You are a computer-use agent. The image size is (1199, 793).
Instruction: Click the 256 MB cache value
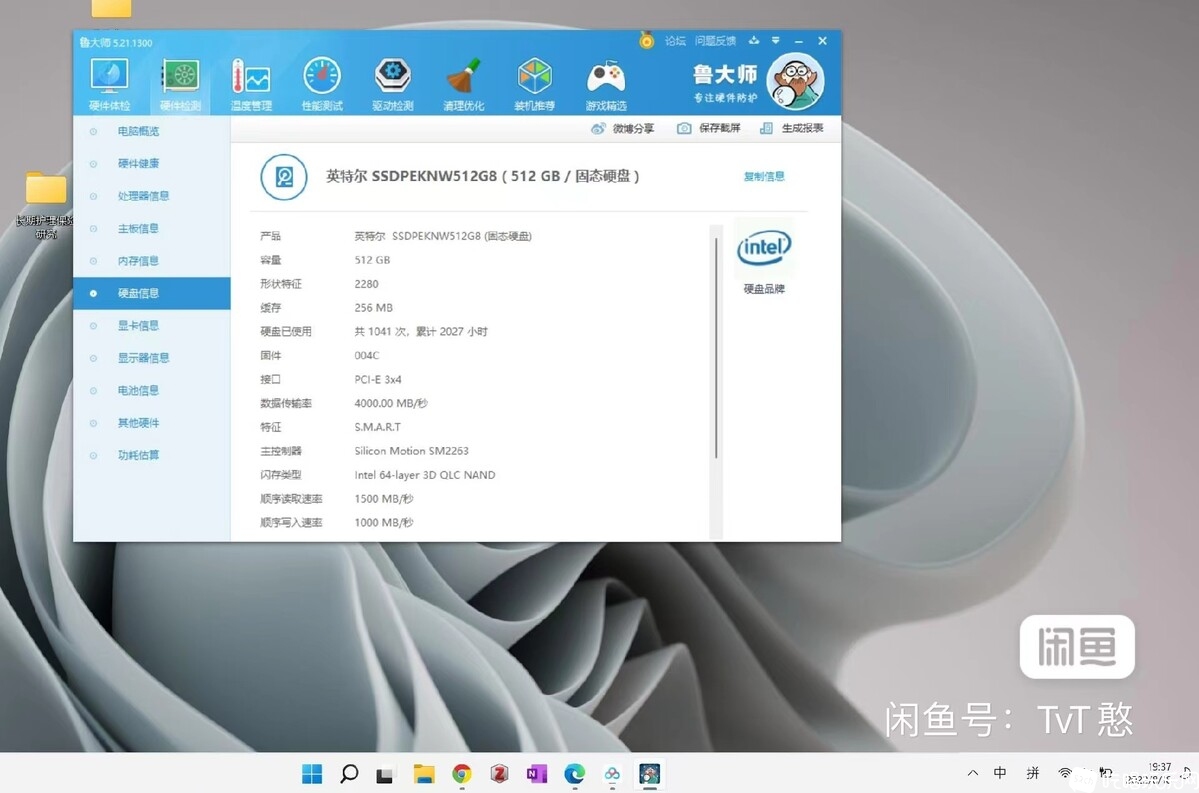click(373, 307)
